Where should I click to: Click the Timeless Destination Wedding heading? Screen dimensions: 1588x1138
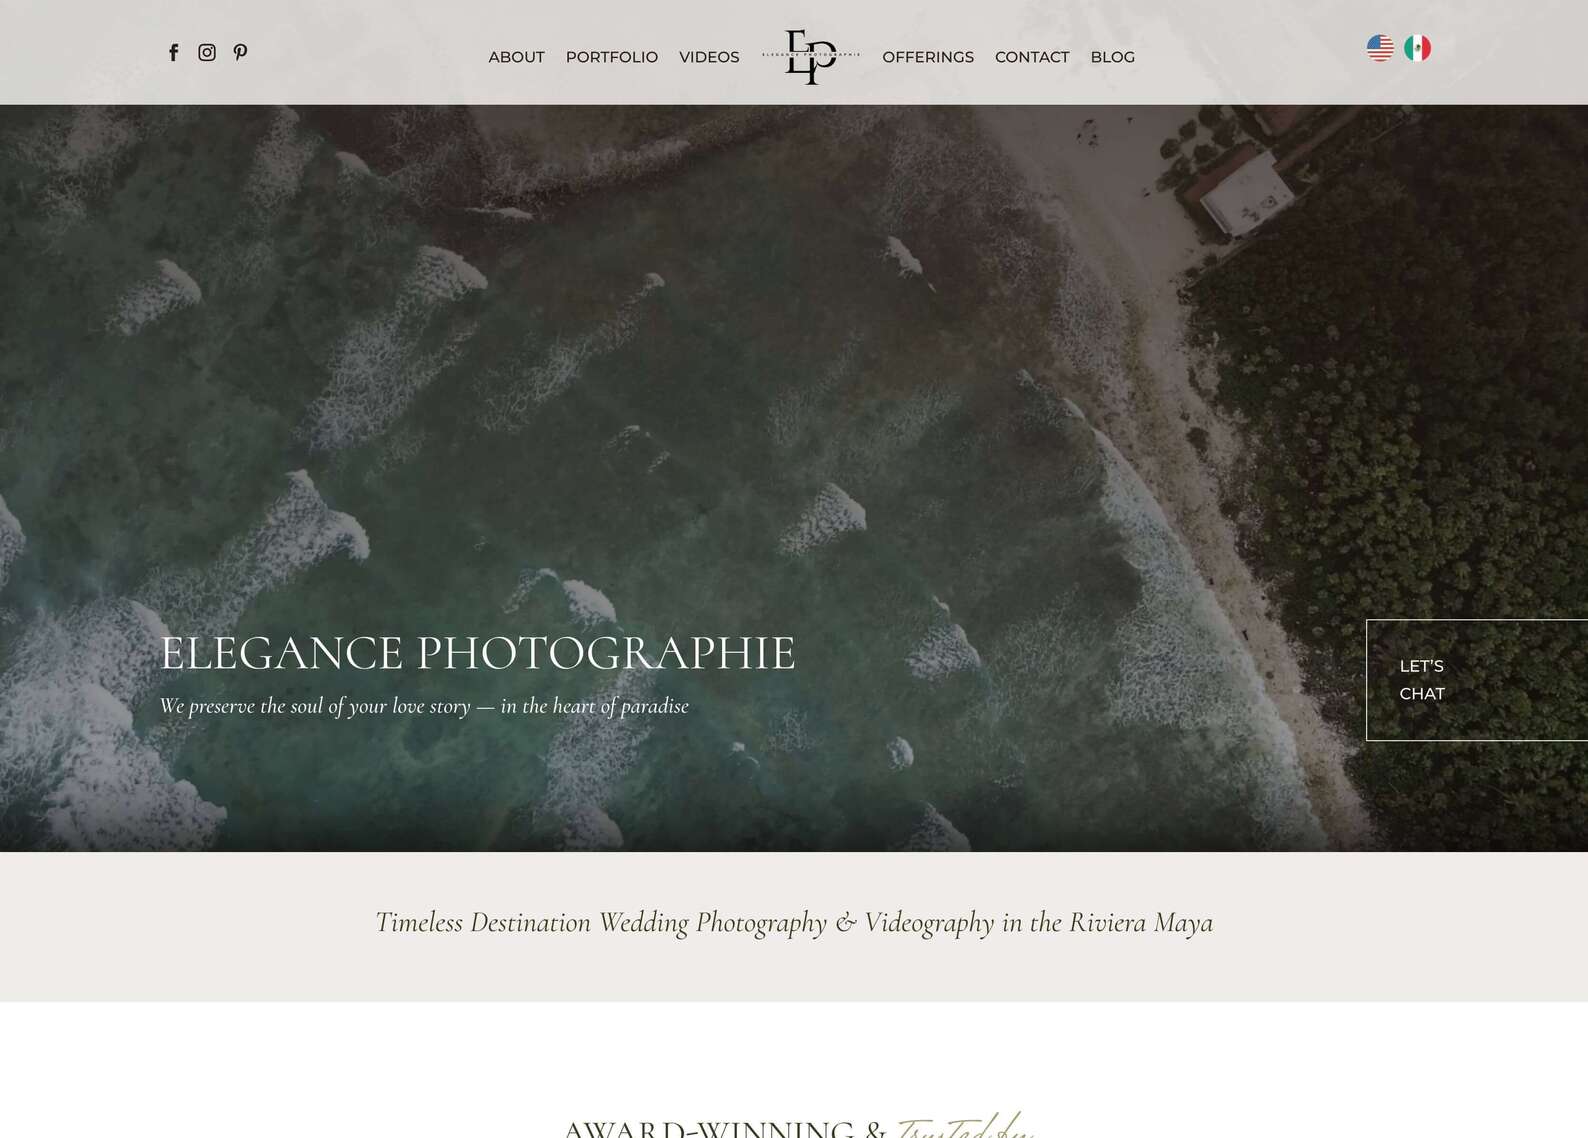(x=794, y=923)
